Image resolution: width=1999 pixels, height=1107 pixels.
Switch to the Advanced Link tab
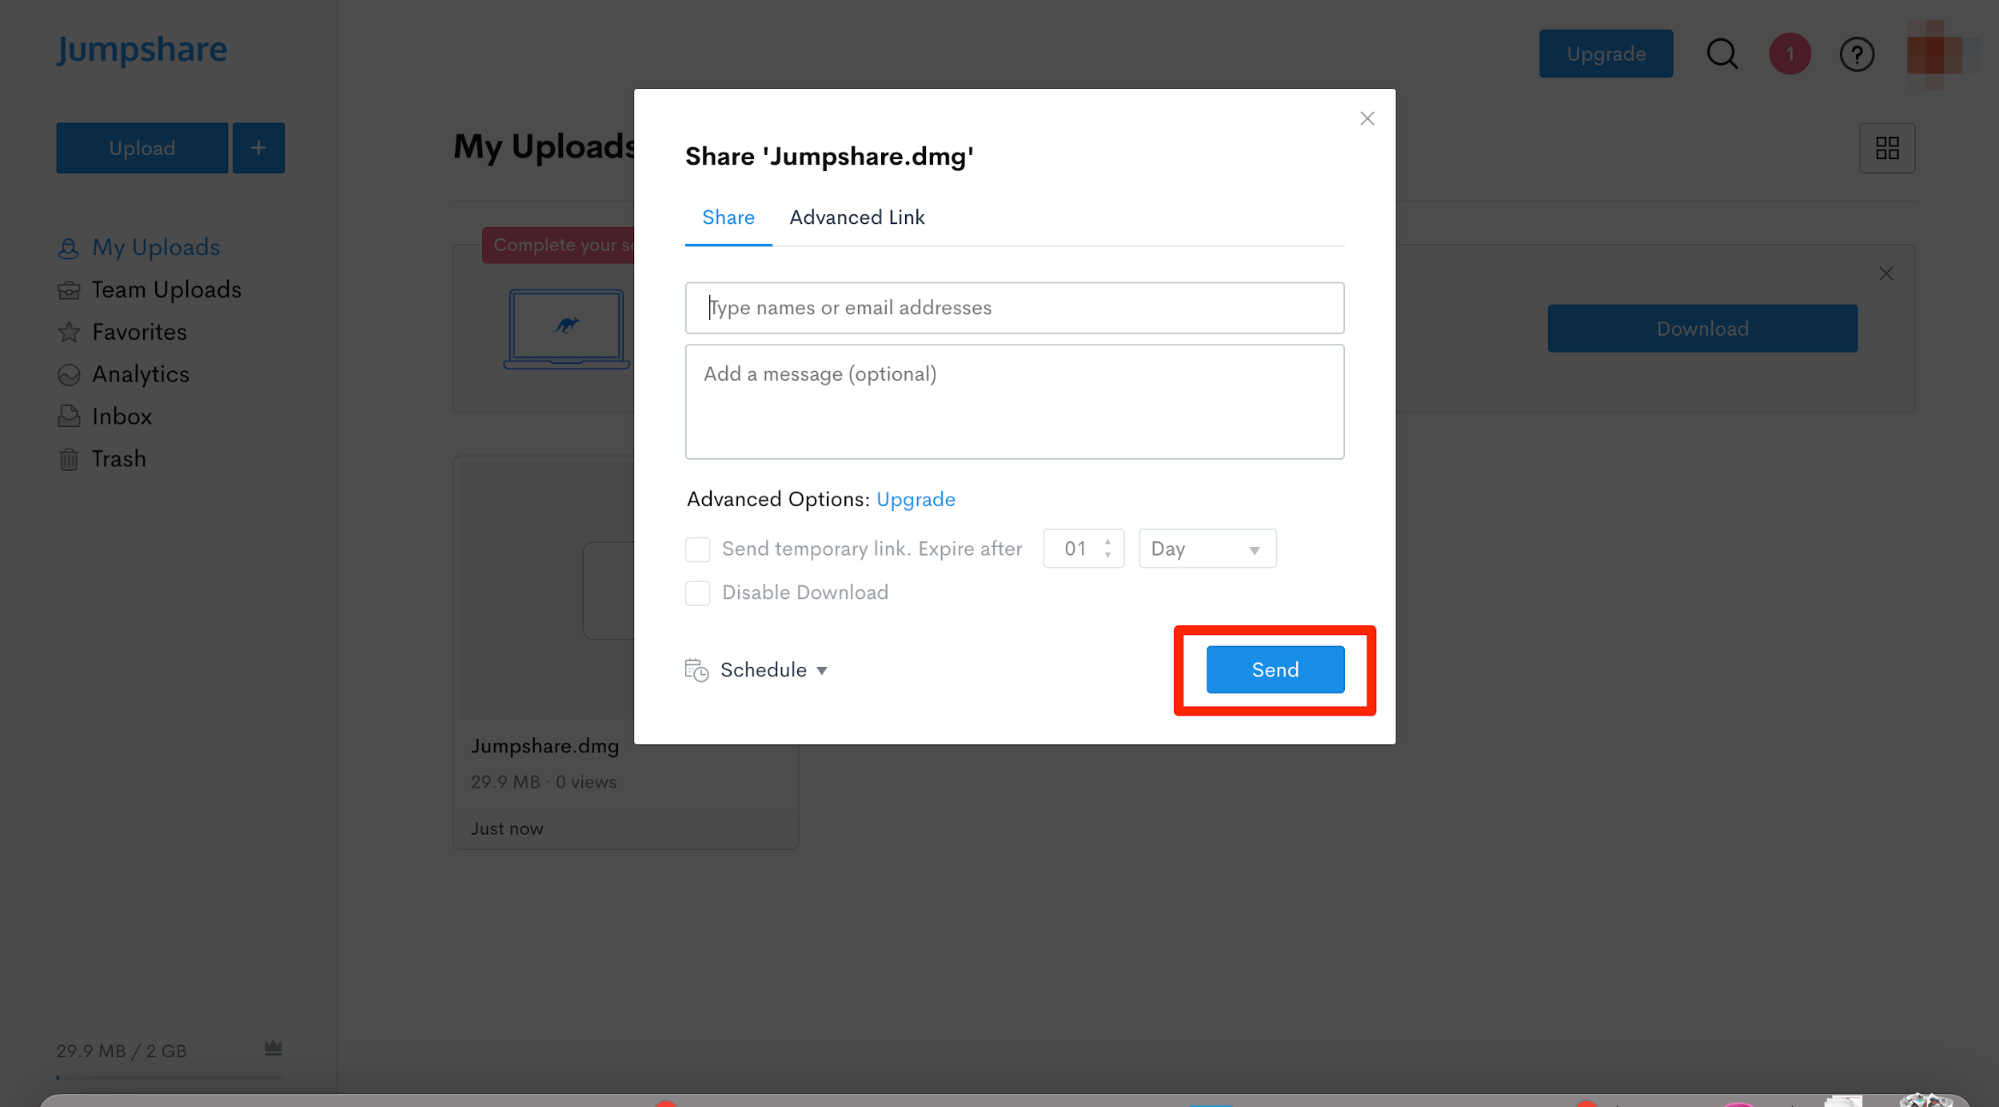857,218
